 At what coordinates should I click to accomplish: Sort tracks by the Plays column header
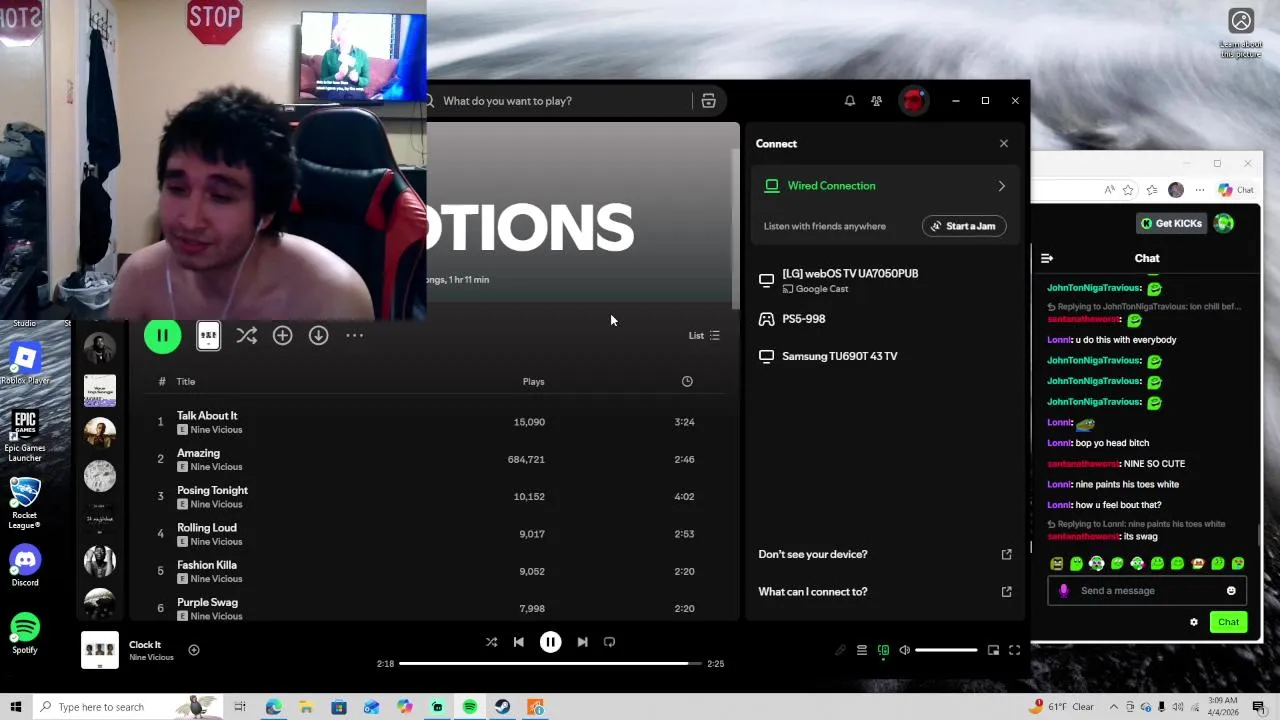(533, 382)
